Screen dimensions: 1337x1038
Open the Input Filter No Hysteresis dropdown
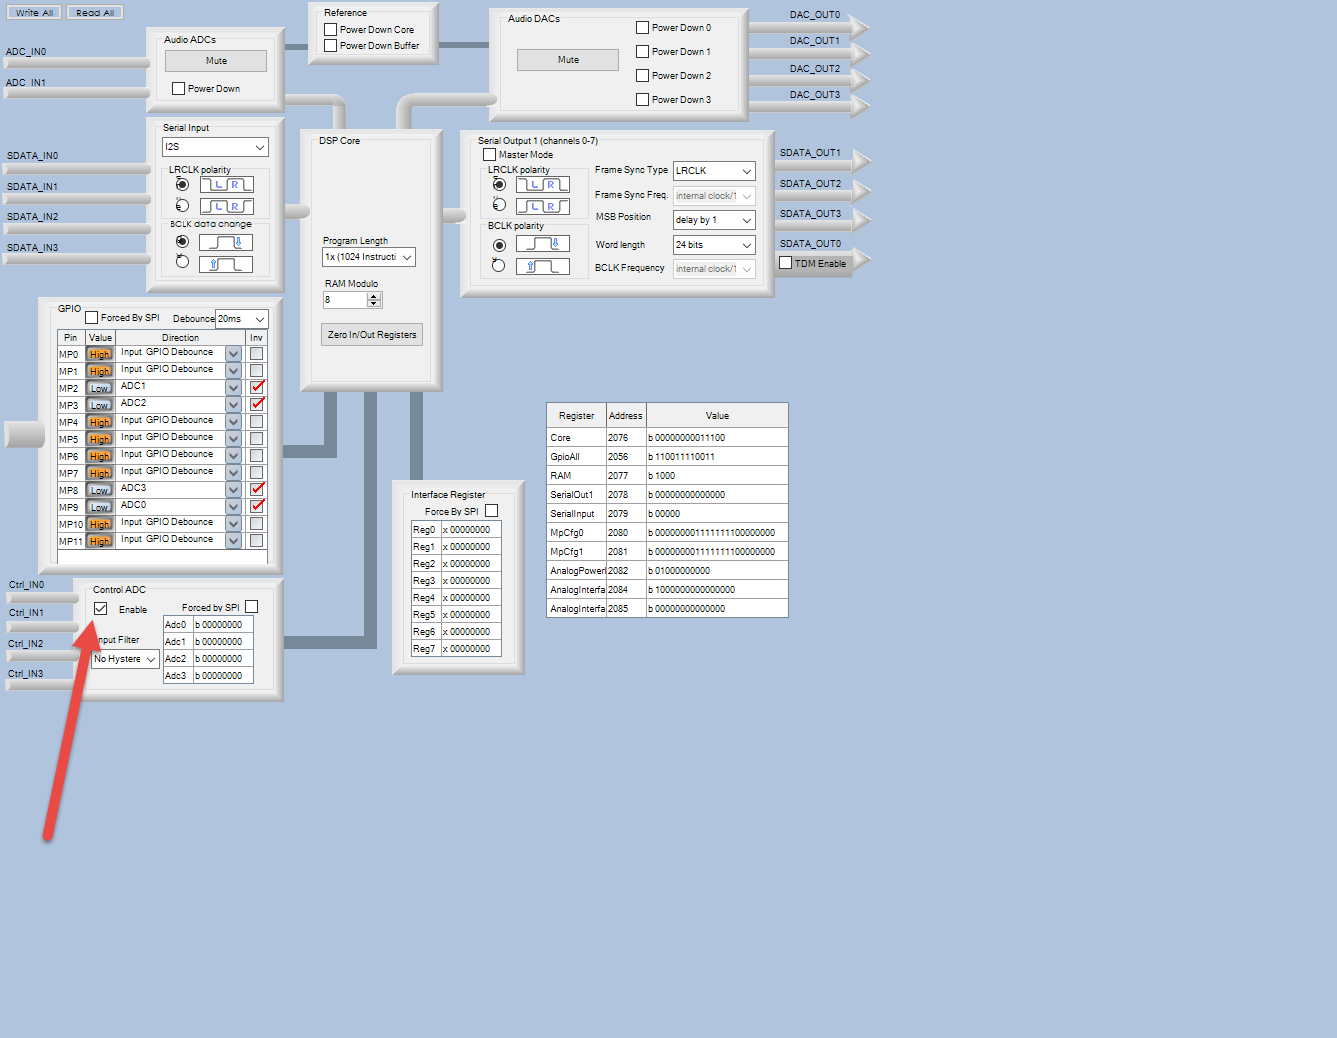[125, 659]
